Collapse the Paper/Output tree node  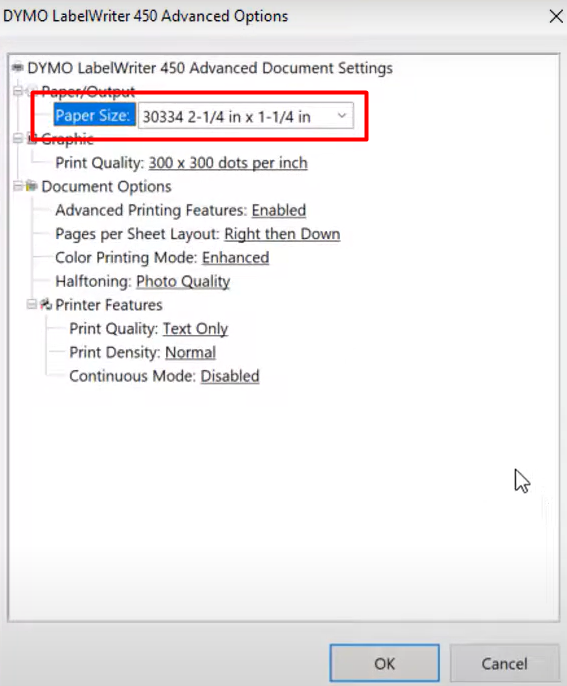pos(18,91)
